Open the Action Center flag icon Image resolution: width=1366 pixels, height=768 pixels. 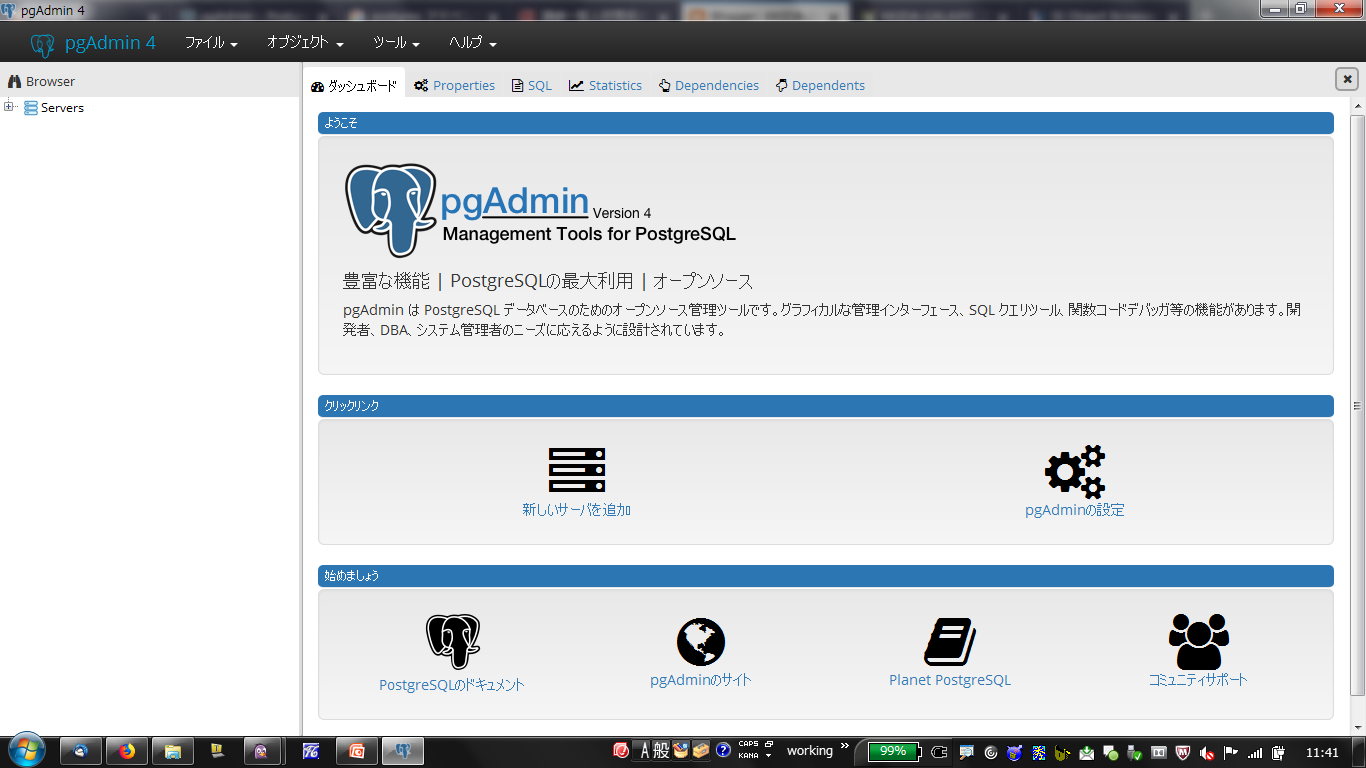1231,752
